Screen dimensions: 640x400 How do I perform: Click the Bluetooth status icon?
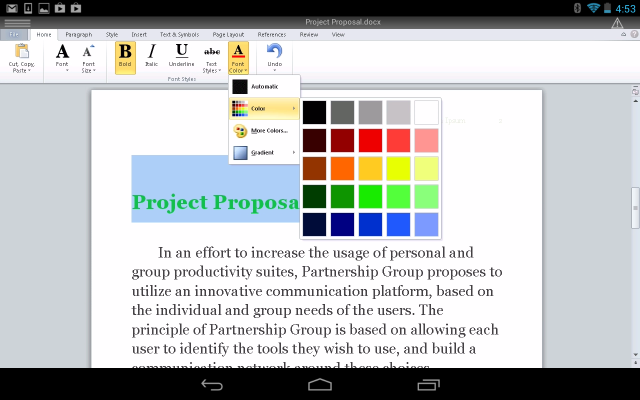[x=577, y=8]
